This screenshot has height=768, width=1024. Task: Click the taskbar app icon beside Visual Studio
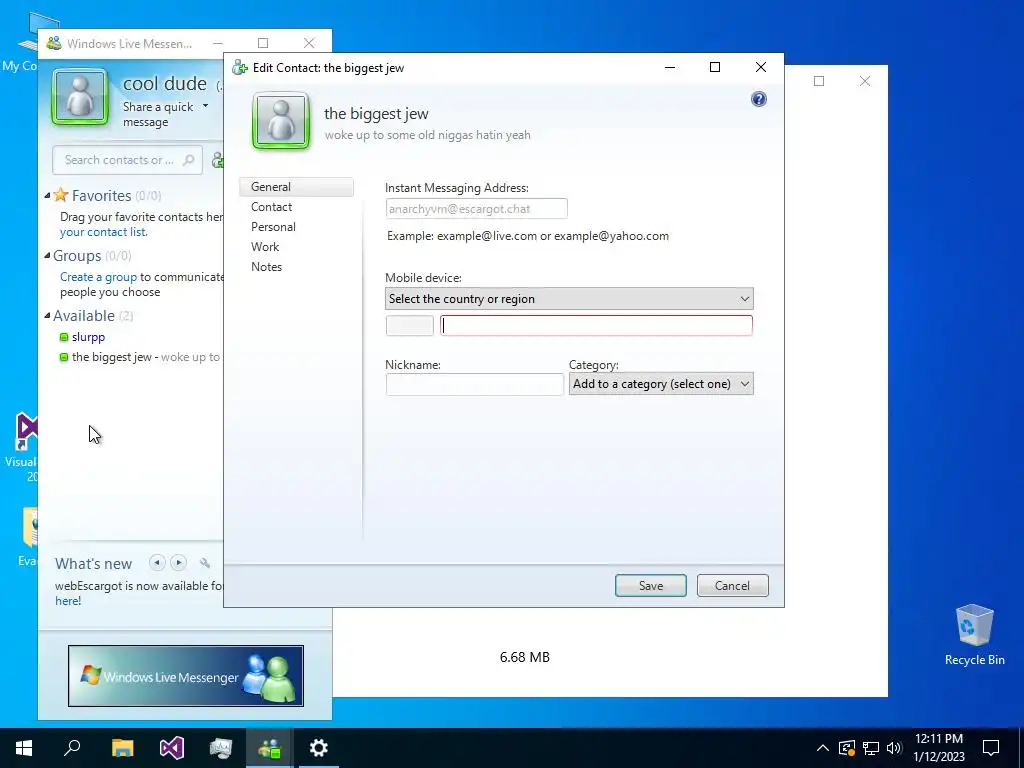tap(221, 748)
